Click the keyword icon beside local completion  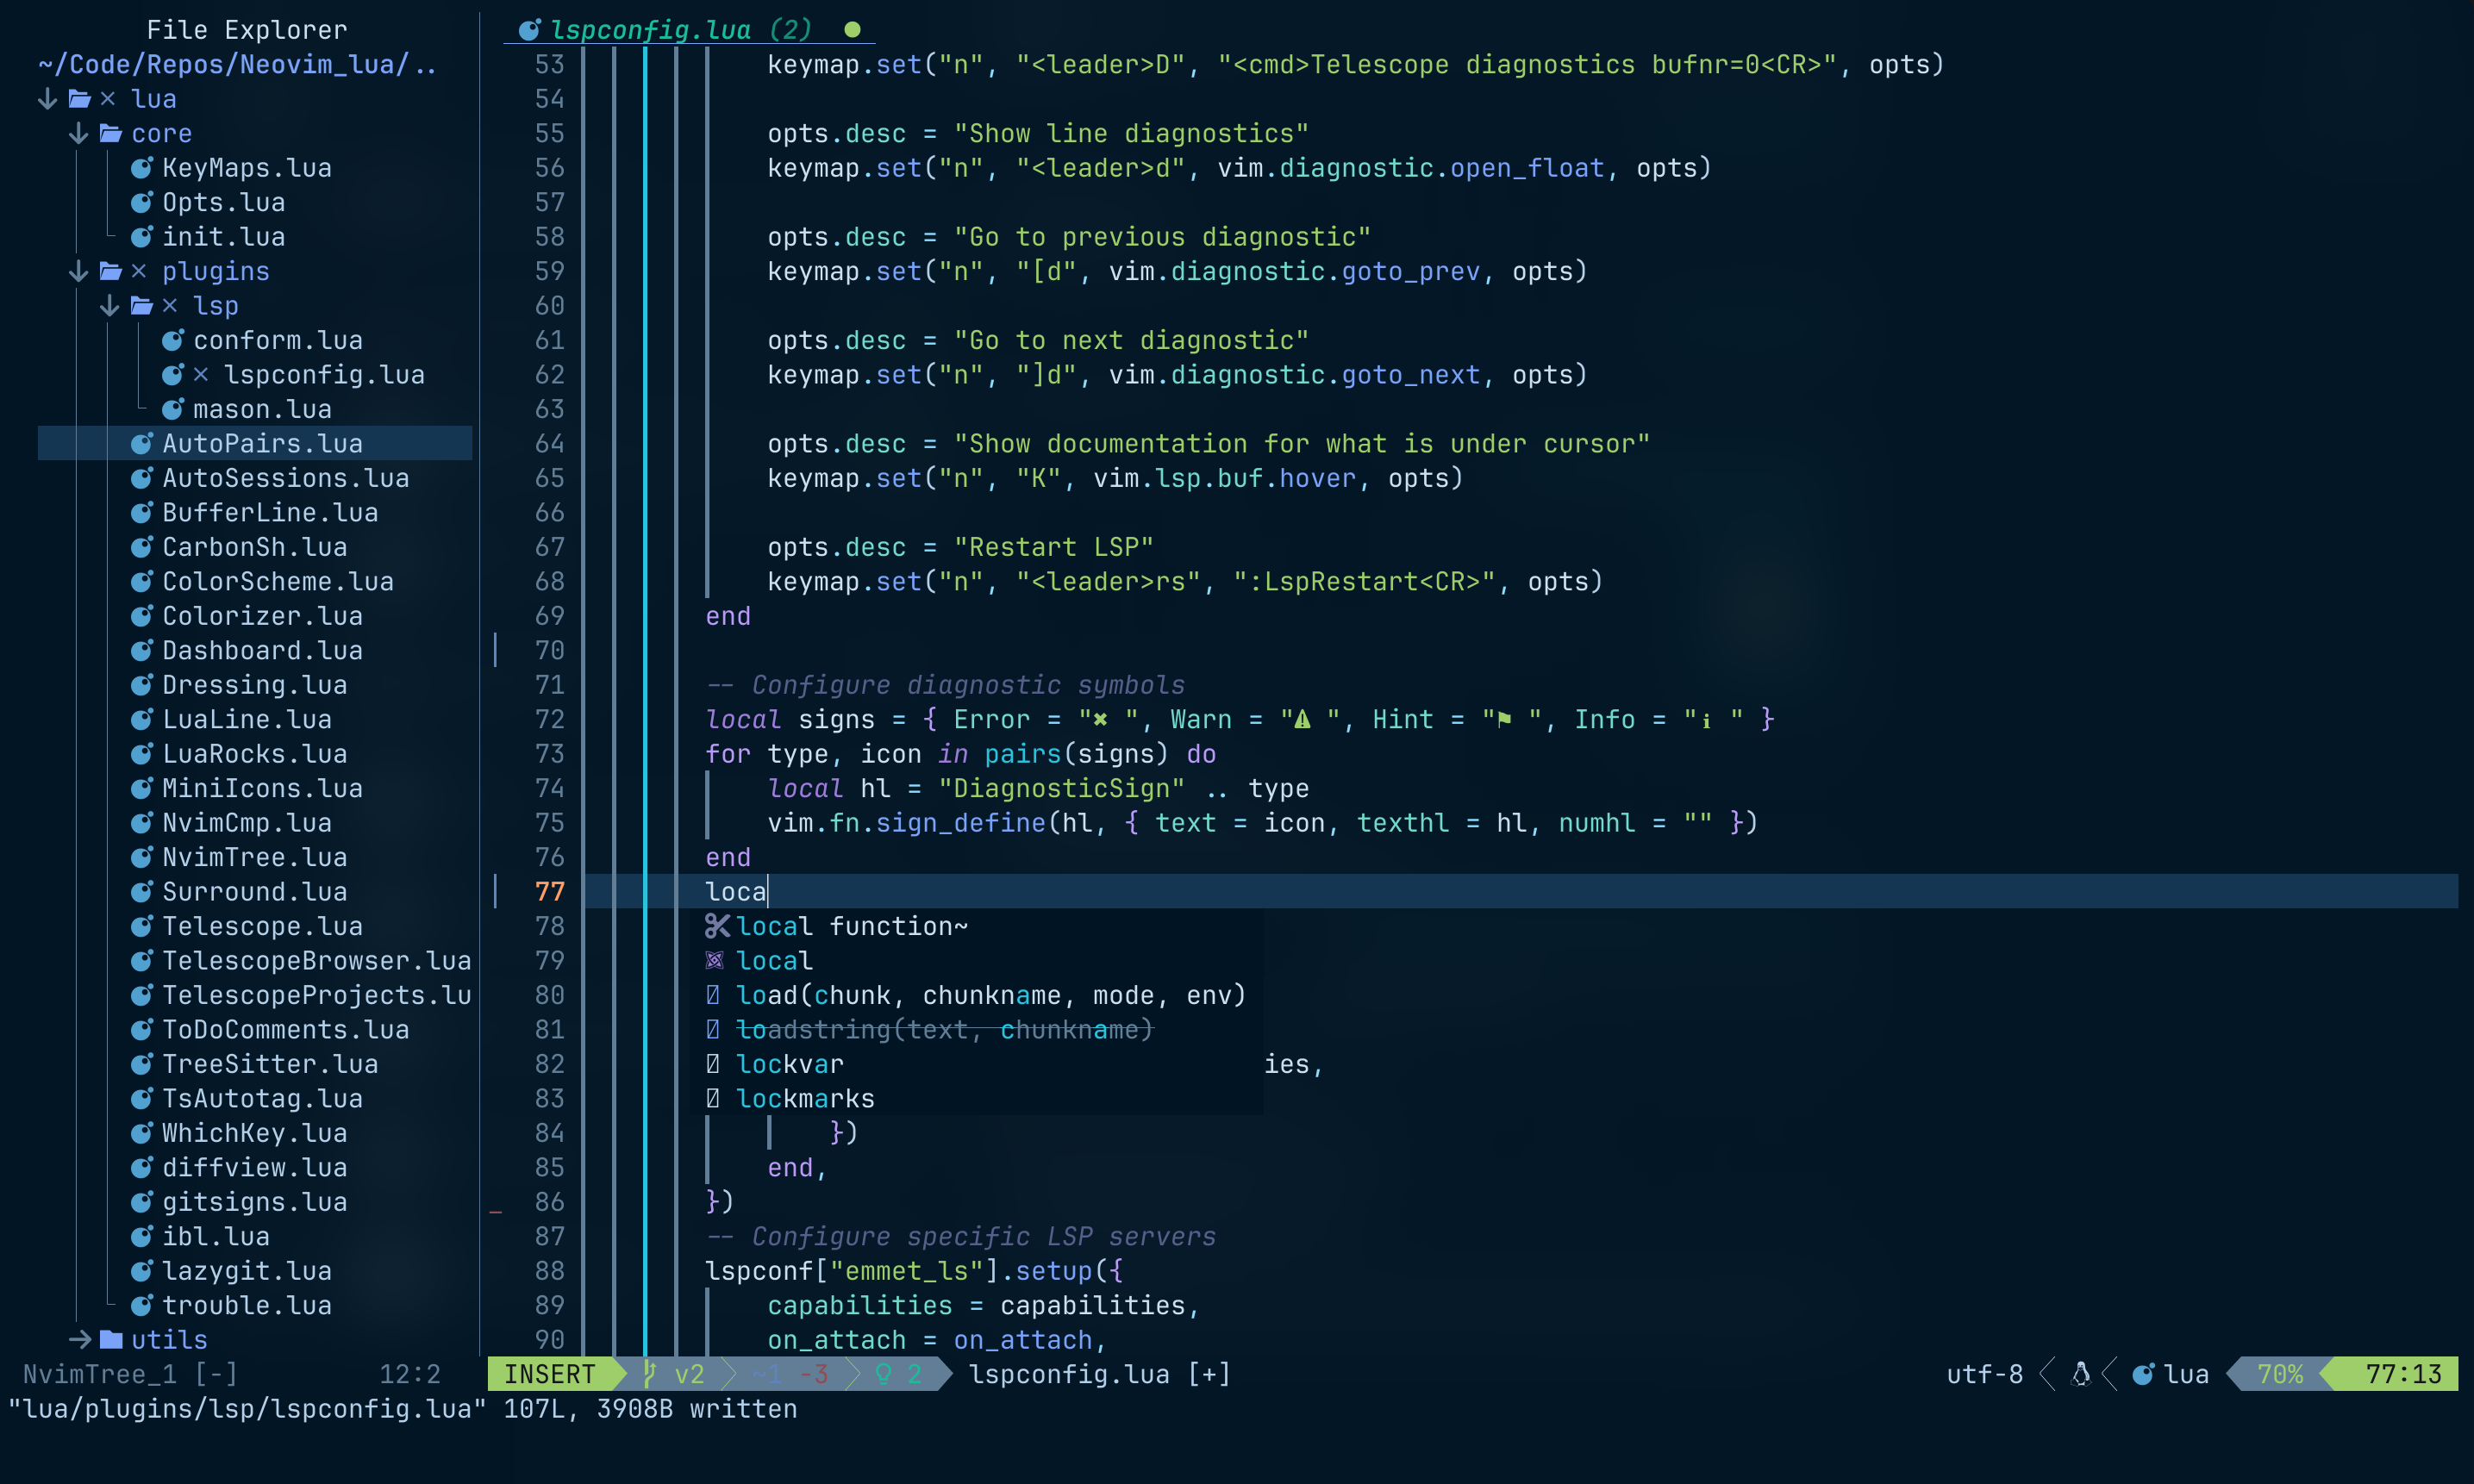[714, 961]
